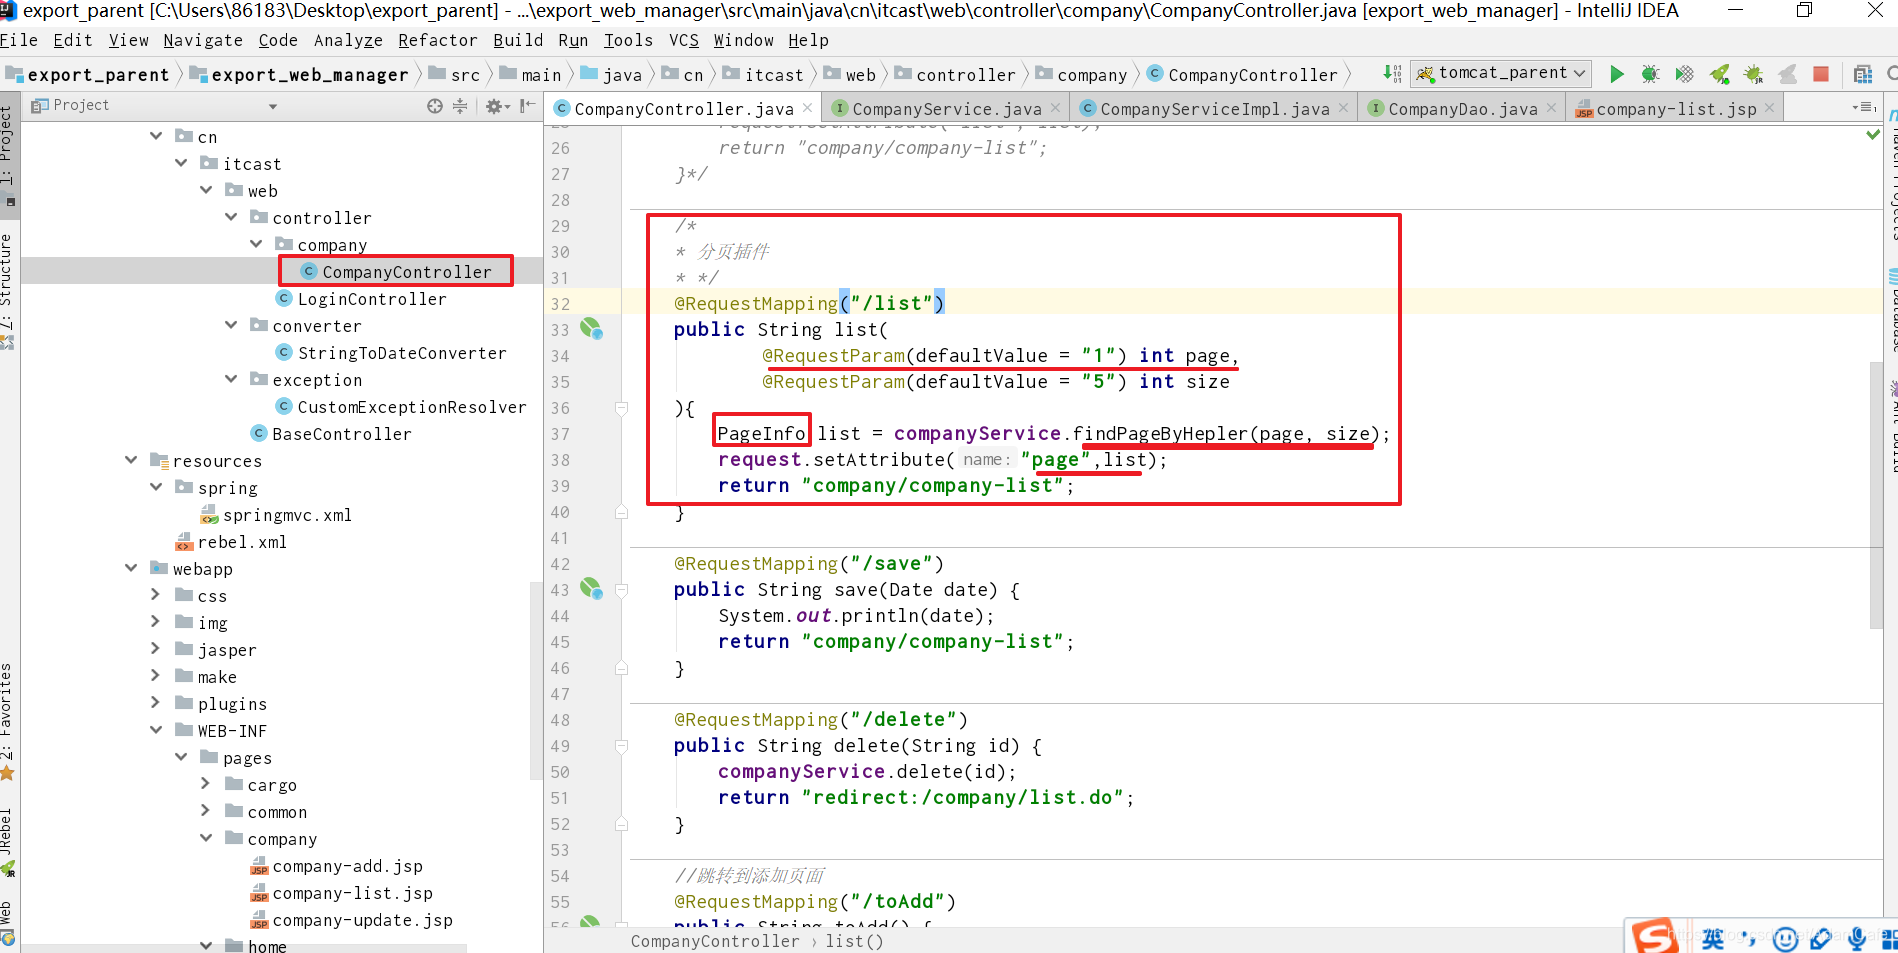Collapse the controller folder
This screenshot has width=1898, height=953.
click(231, 216)
